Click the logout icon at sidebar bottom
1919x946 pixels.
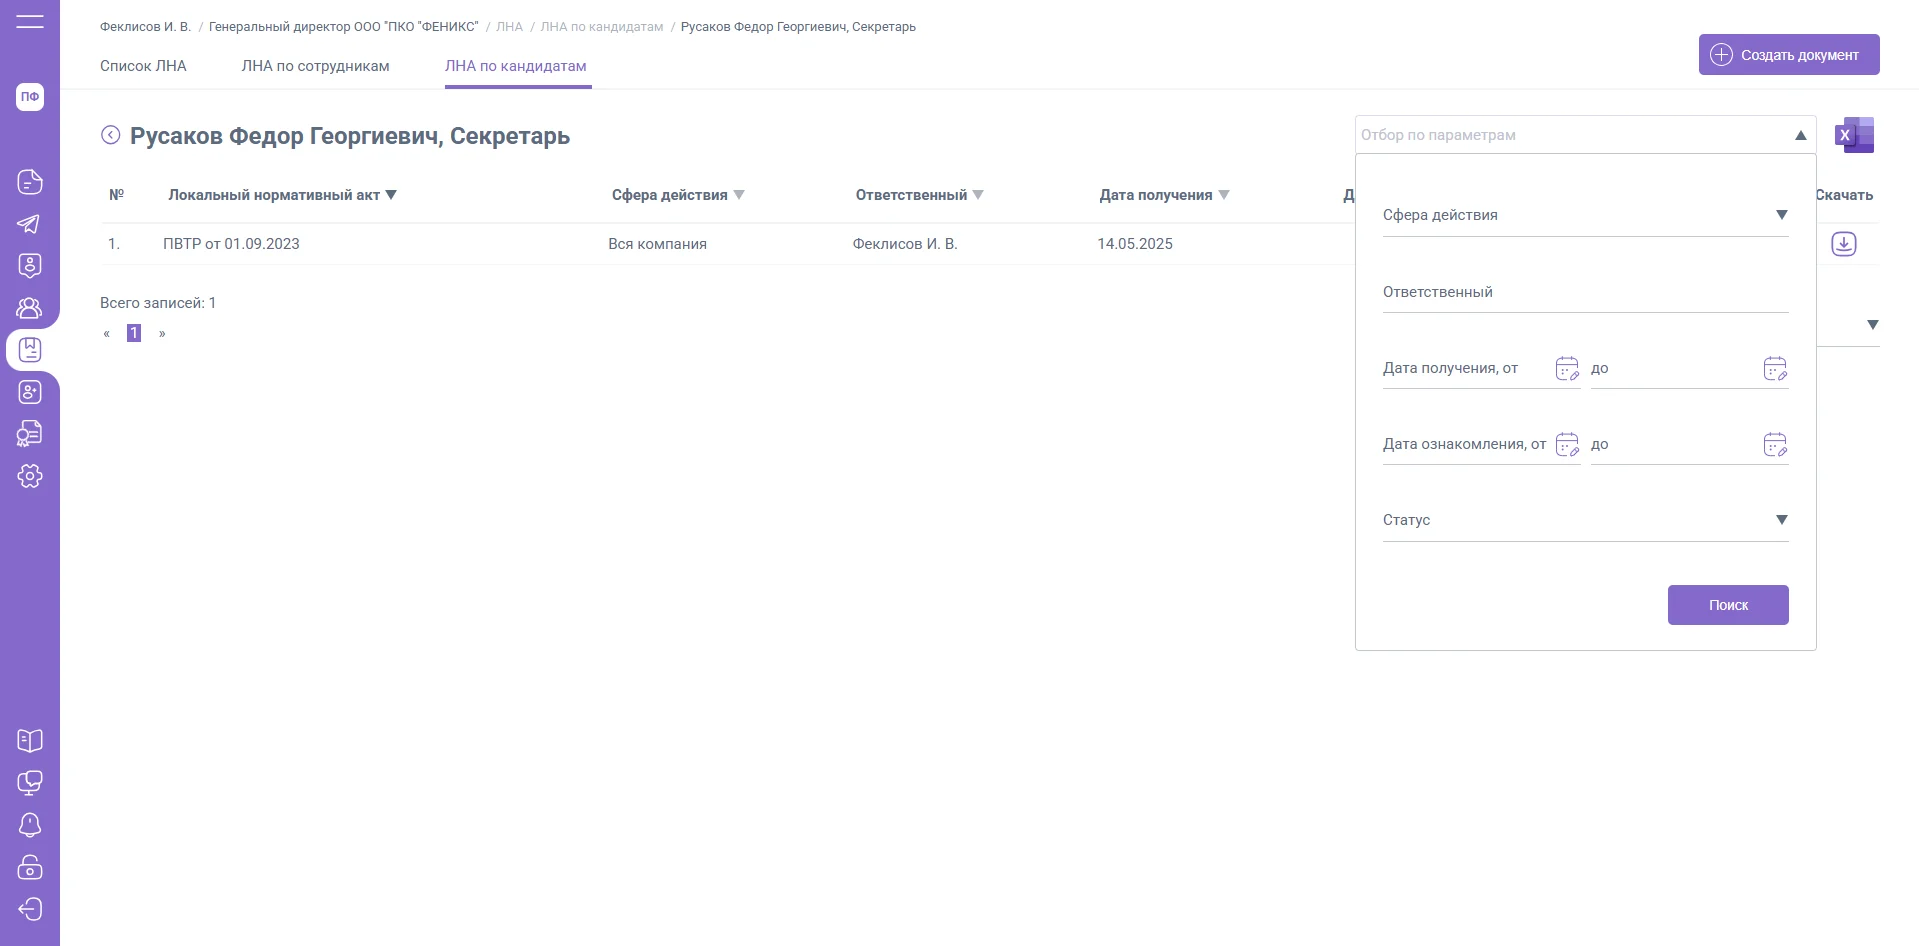pos(30,909)
